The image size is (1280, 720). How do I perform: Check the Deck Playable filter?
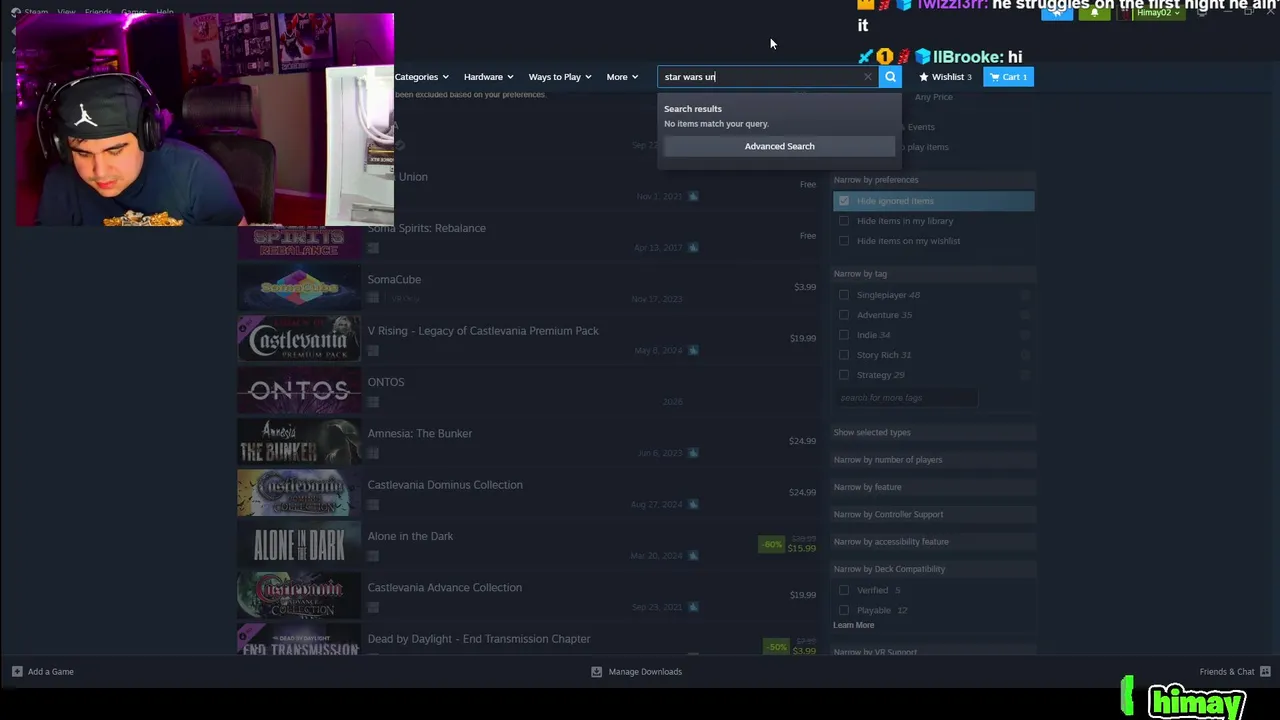tap(844, 610)
